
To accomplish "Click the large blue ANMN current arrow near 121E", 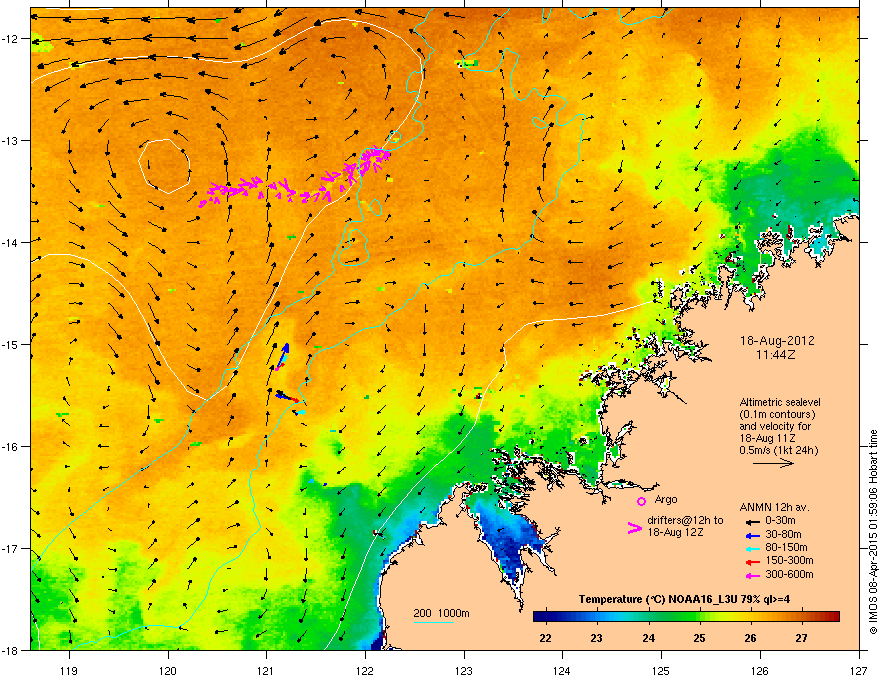I will point(283,353).
